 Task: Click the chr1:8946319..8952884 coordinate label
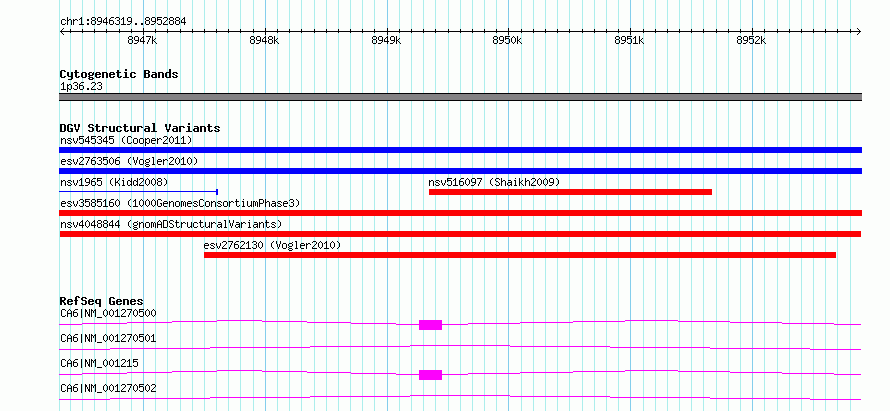coord(123,22)
